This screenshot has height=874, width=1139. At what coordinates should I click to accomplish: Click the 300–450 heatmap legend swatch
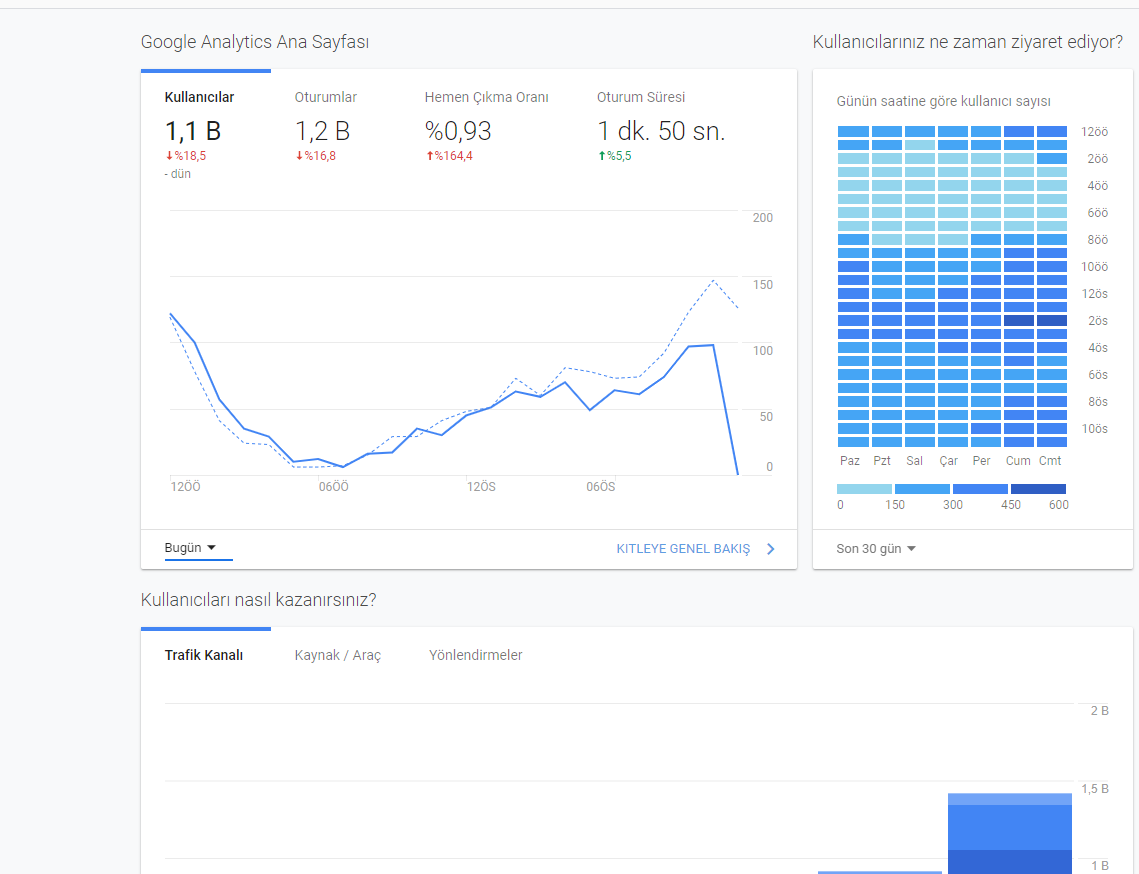(981, 489)
